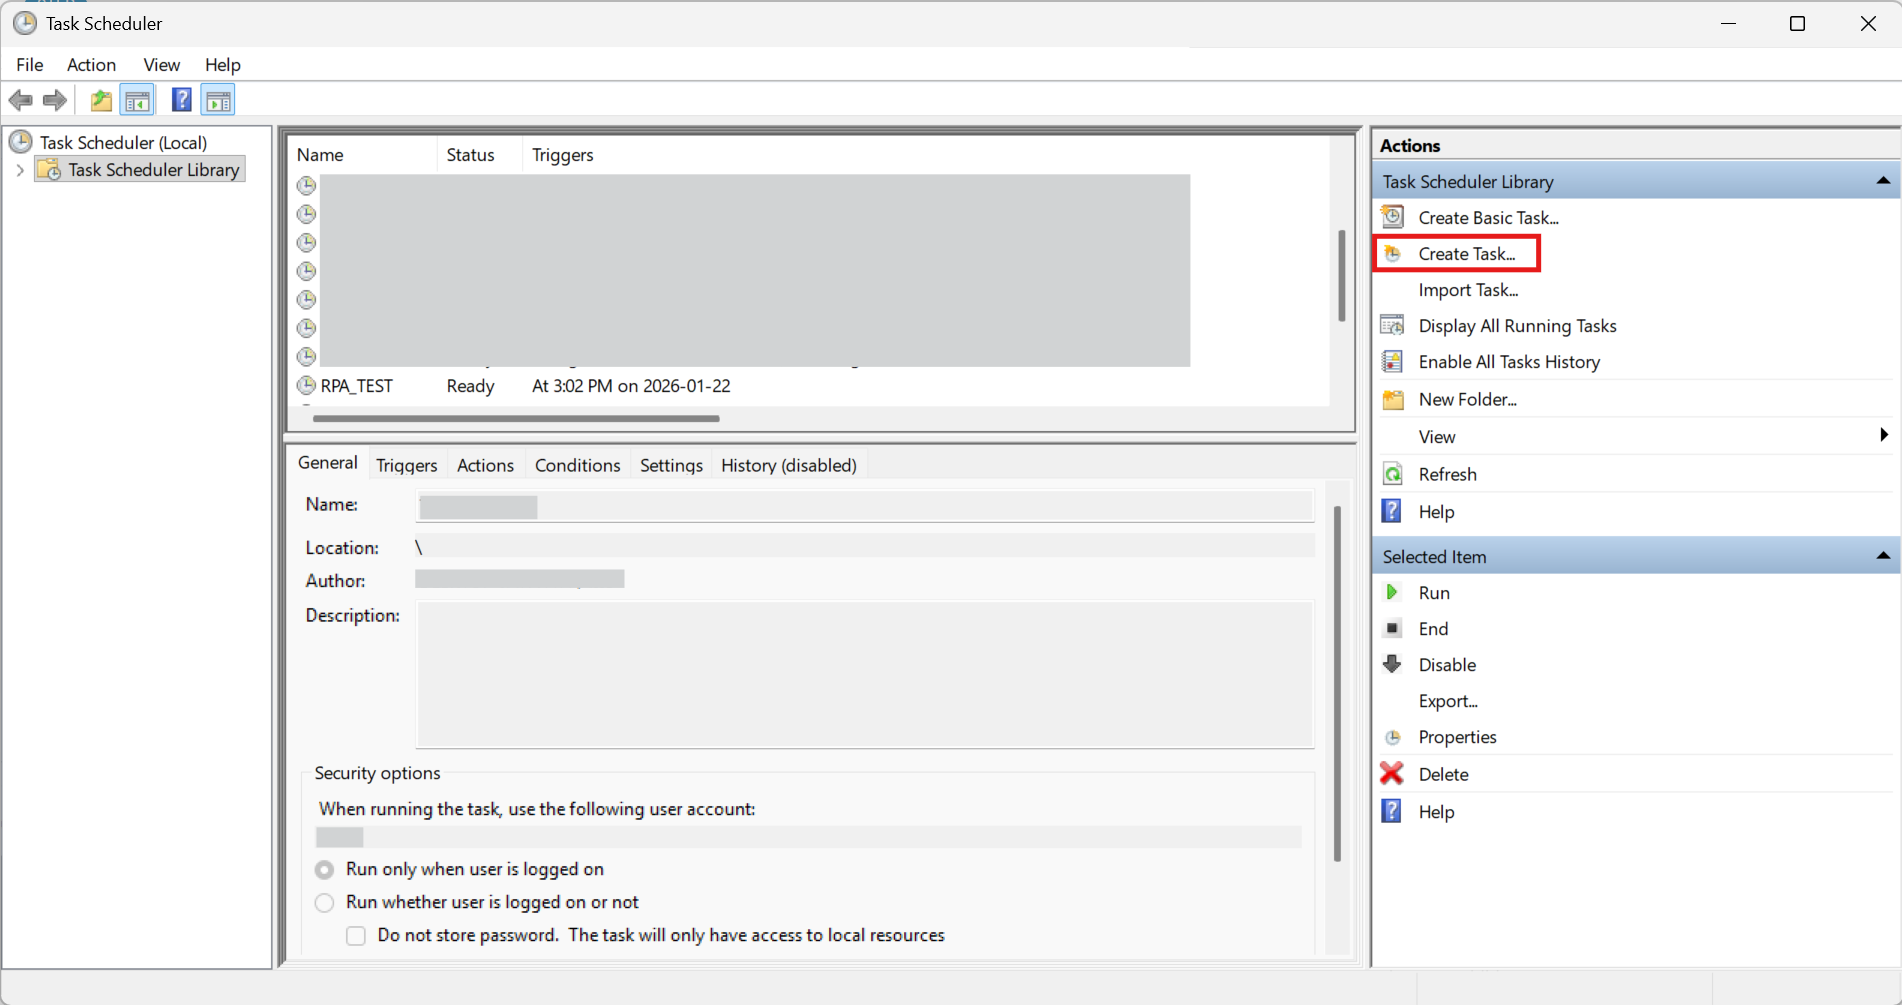Switch to the Actions tab

(x=485, y=465)
